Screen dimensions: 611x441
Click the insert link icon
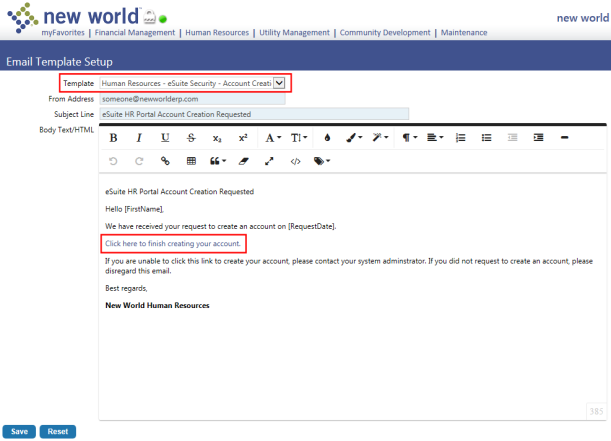point(165,161)
